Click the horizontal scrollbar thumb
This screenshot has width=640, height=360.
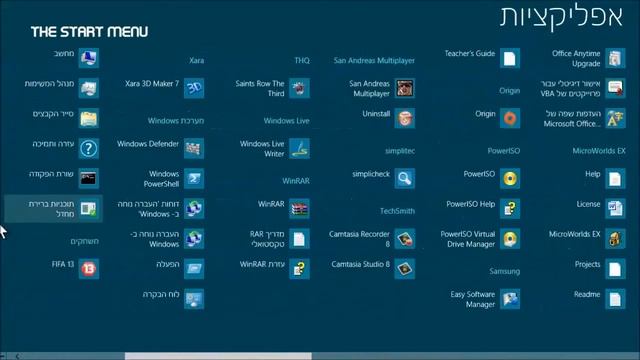click(x=218, y=356)
